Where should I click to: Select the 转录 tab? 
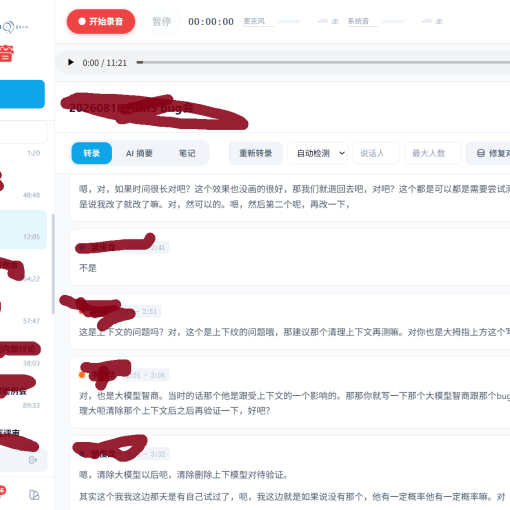[x=92, y=153]
